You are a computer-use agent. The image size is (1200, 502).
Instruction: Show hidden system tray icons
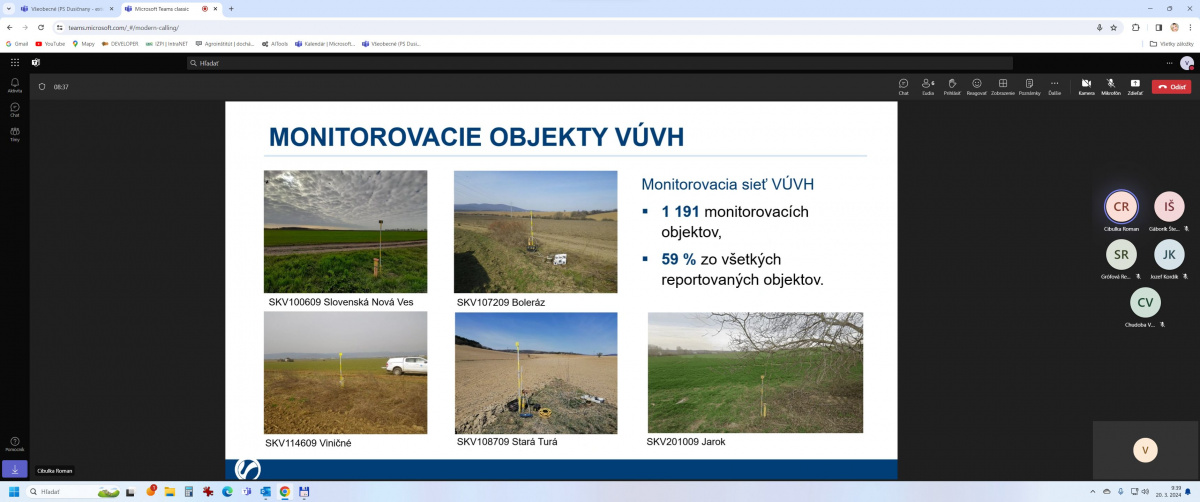pyautogui.click(x=1092, y=491)
